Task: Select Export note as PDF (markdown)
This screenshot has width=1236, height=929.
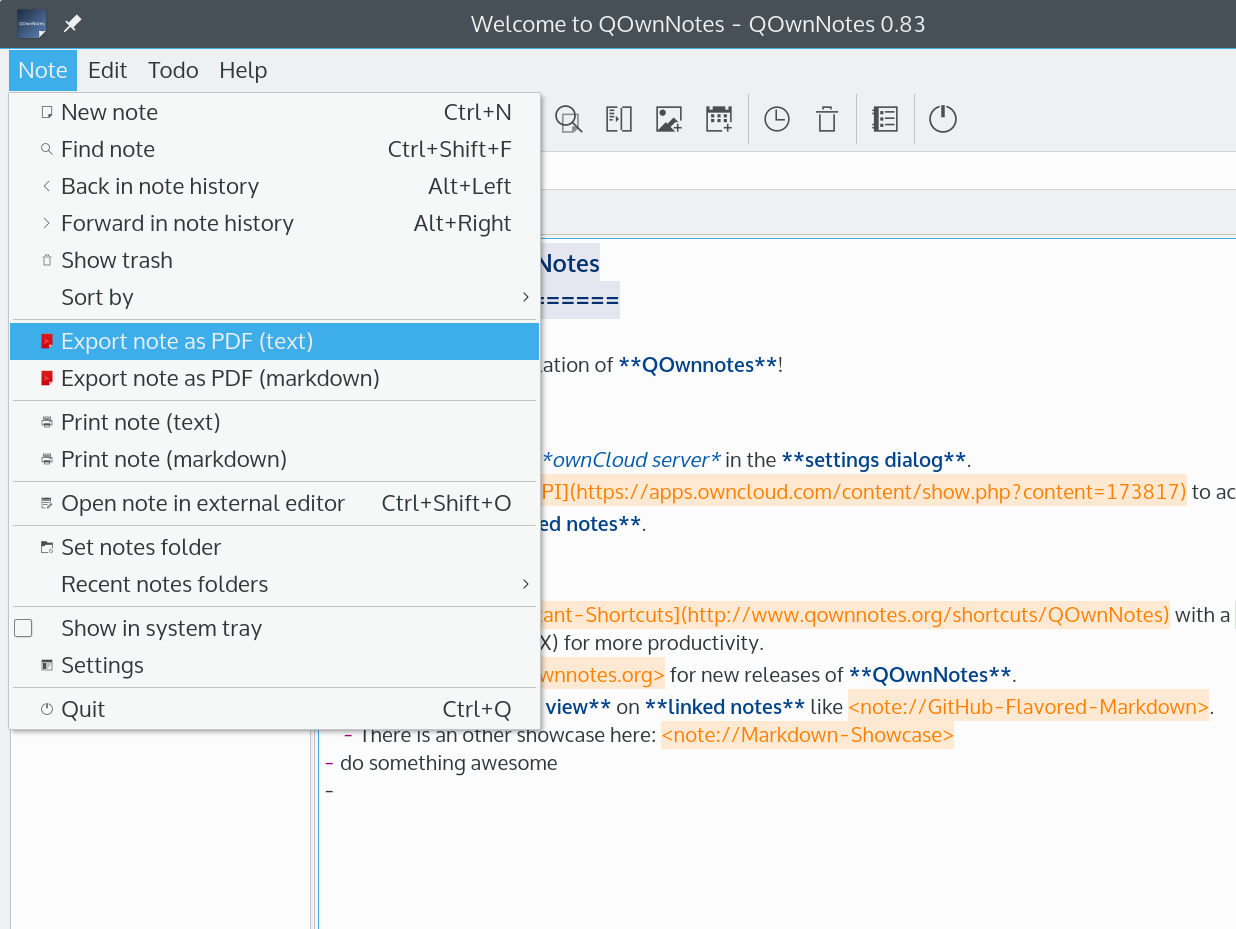Action: point(274,378)
